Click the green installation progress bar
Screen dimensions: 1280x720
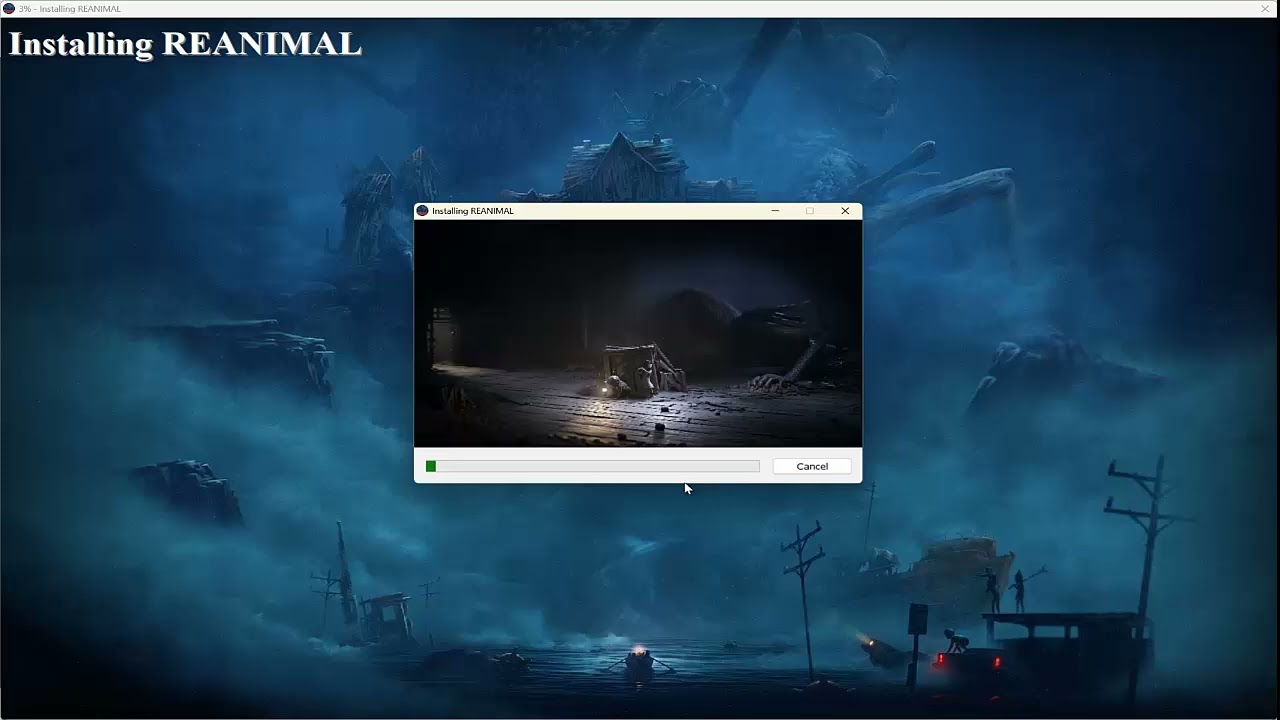(x=592, y=466)
